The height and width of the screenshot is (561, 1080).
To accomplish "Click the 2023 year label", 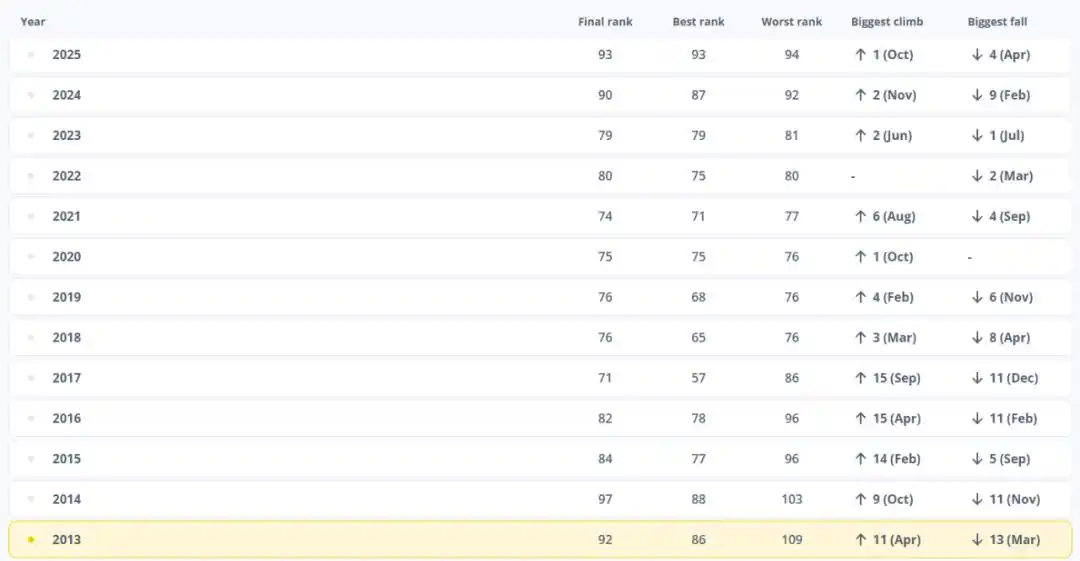I will click(x=67, y=136).
